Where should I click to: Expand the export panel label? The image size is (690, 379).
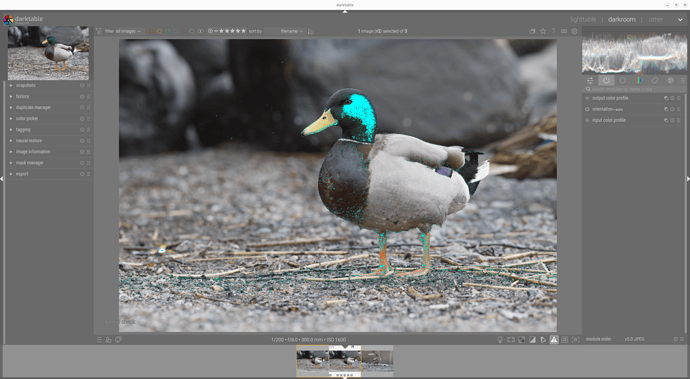[x=22, y=174]
